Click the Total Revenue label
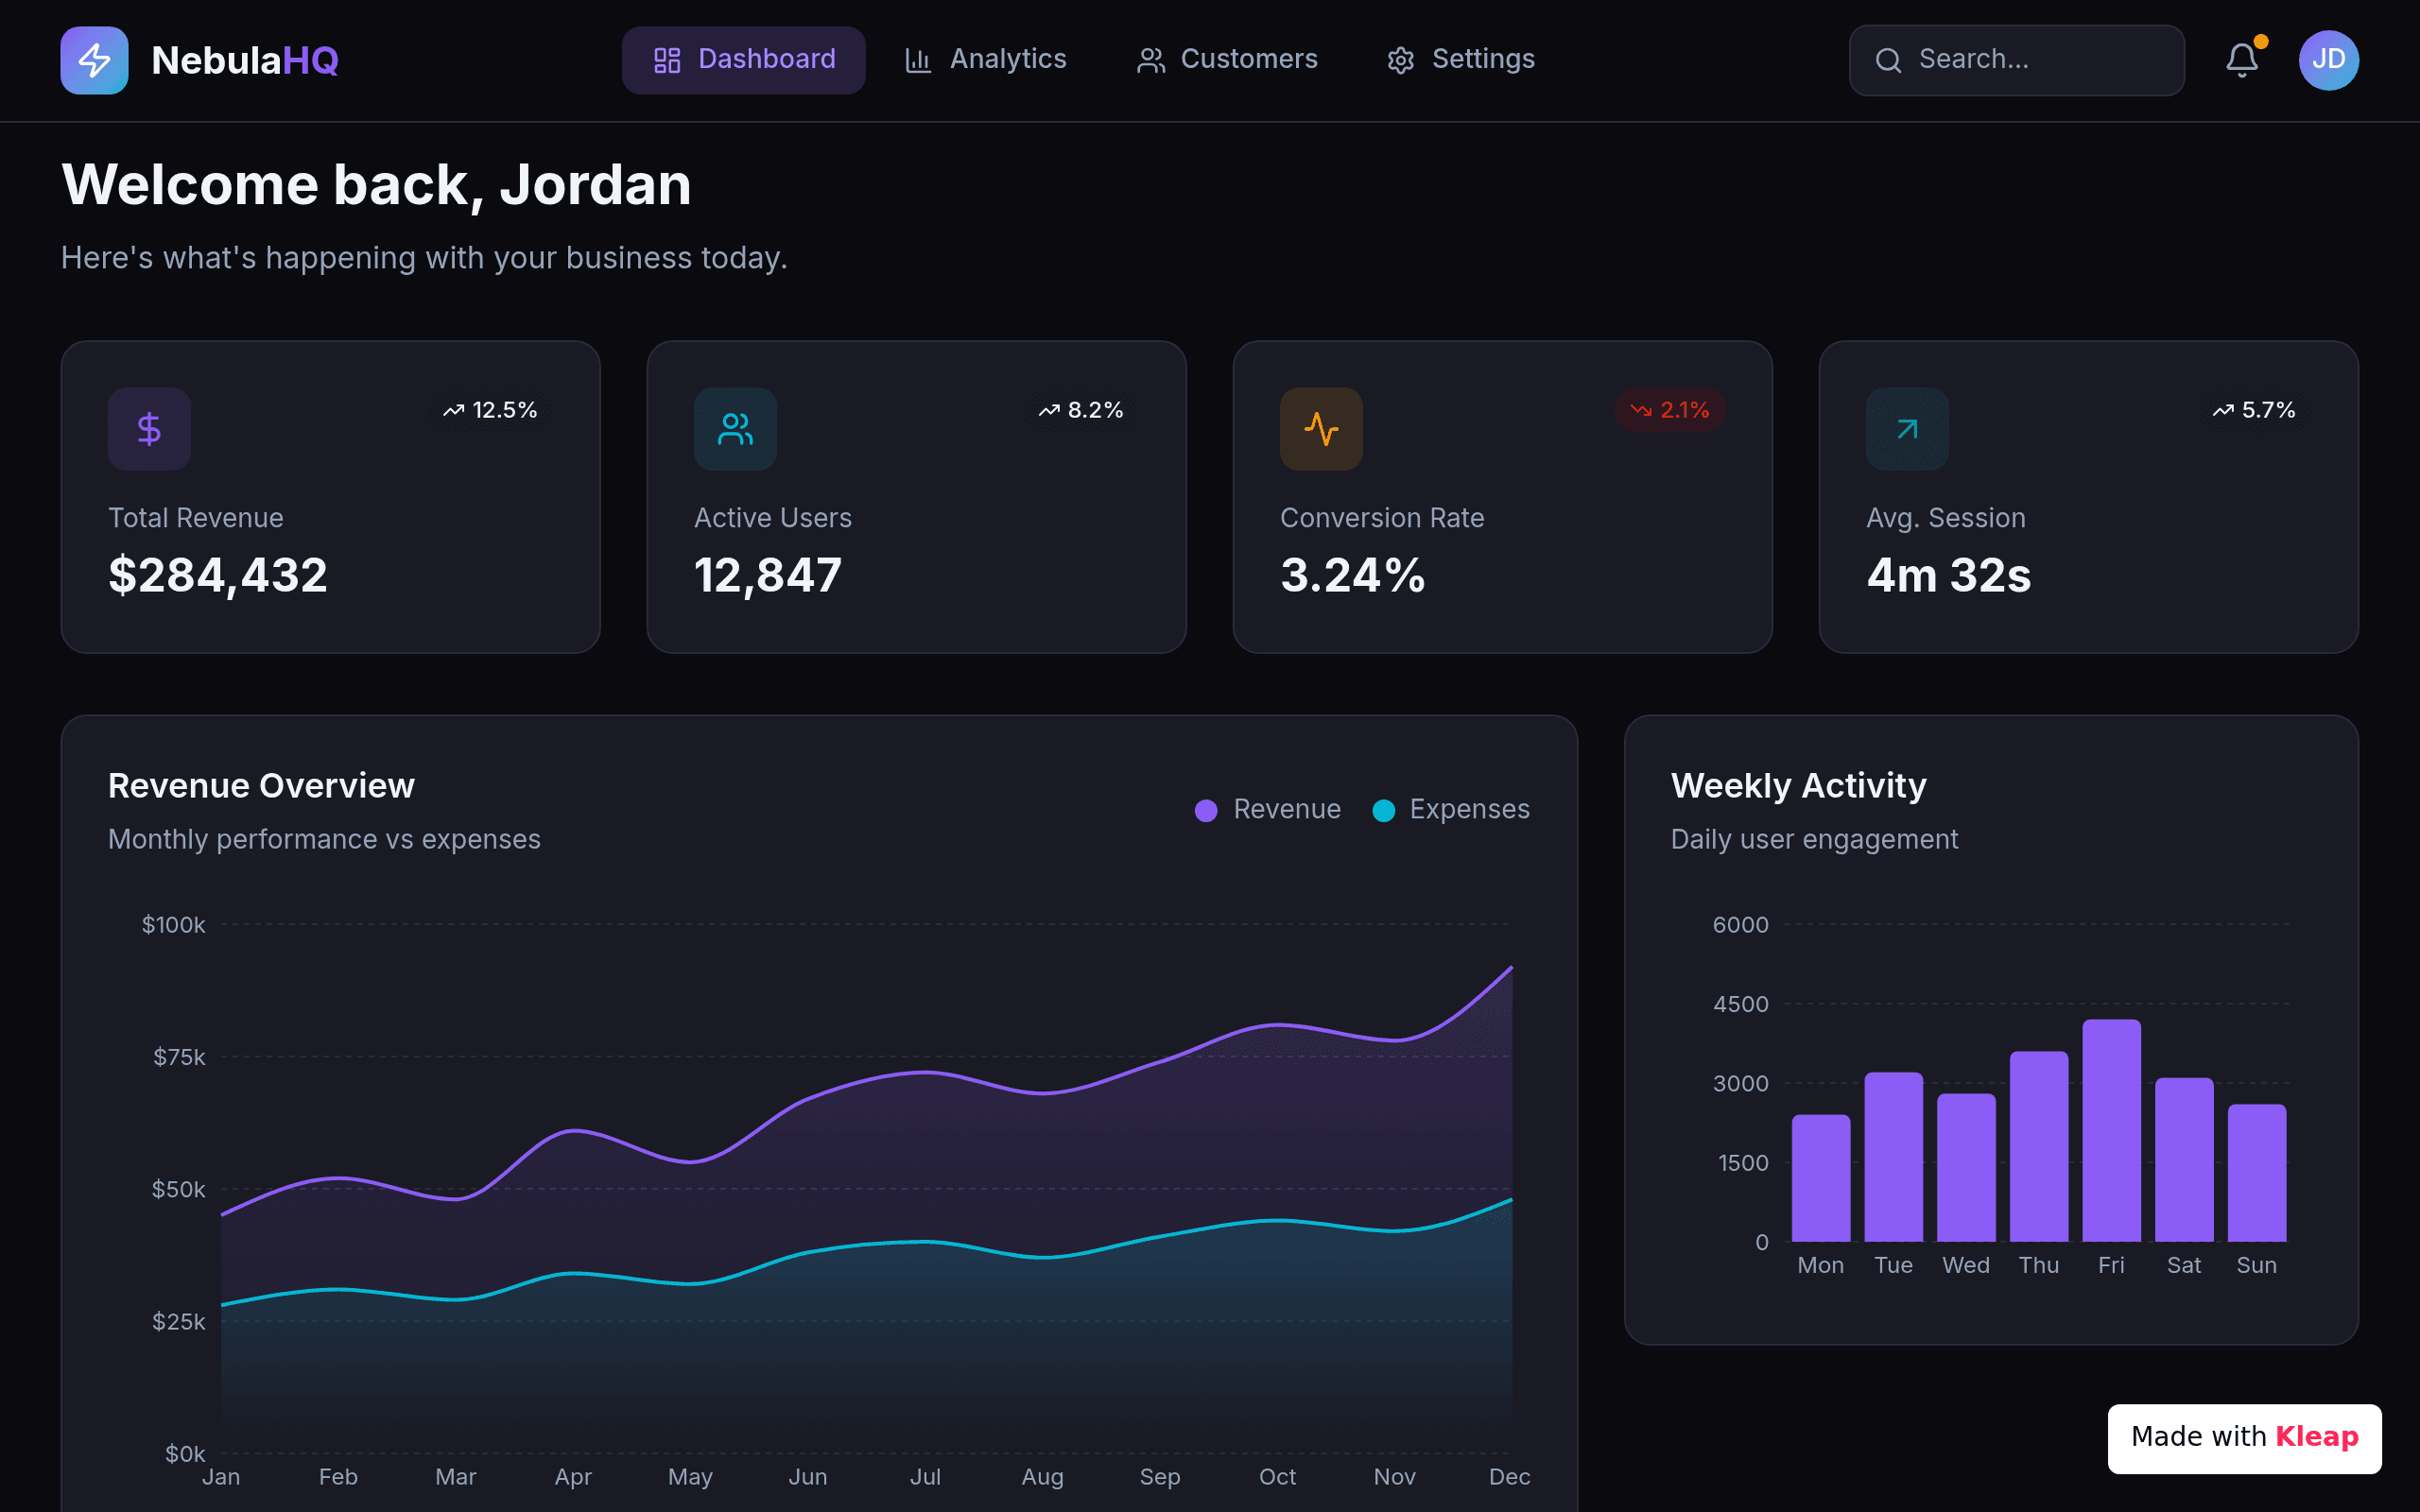This screenshot has height=1512, width=2420. click(x=196, y=518)
